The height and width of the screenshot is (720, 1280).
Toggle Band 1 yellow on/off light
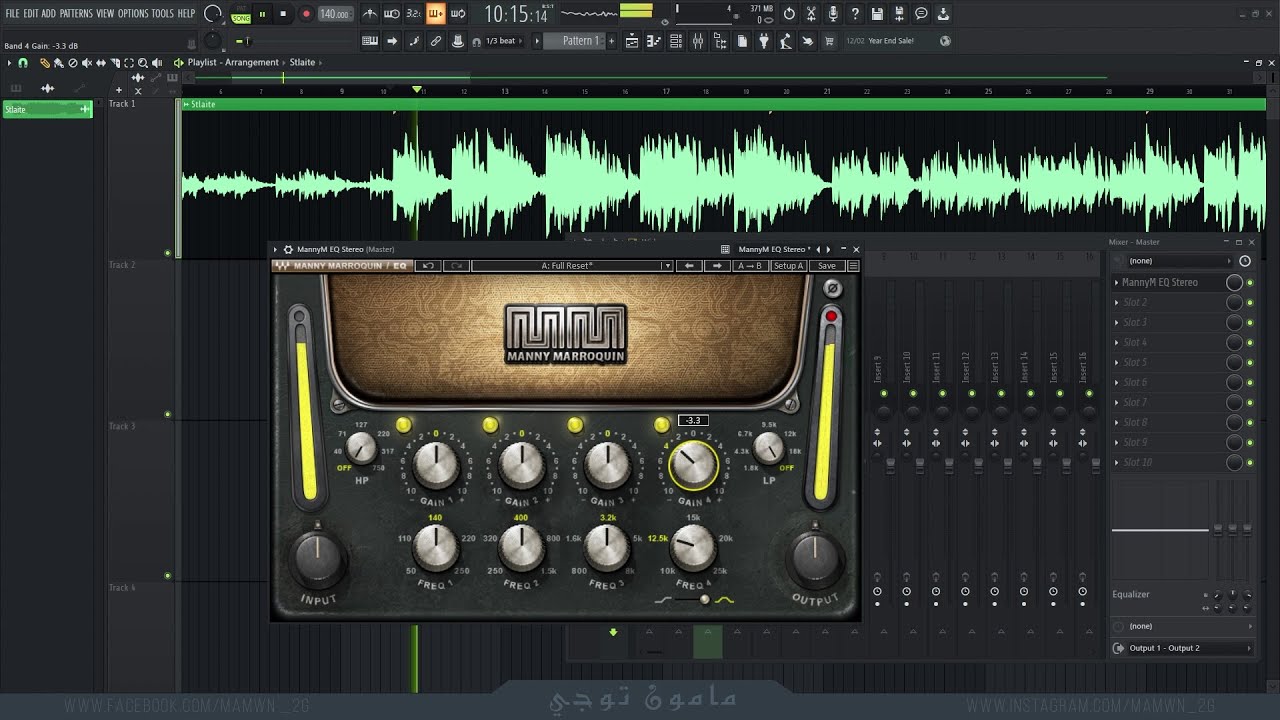(x=403, y=425)
